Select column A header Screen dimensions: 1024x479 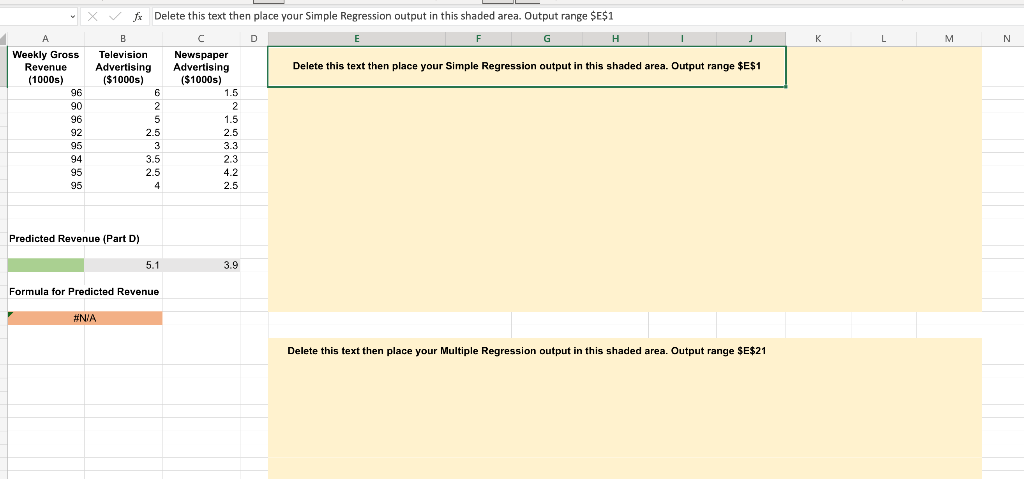pyautogui.click(x=46, y=39)
